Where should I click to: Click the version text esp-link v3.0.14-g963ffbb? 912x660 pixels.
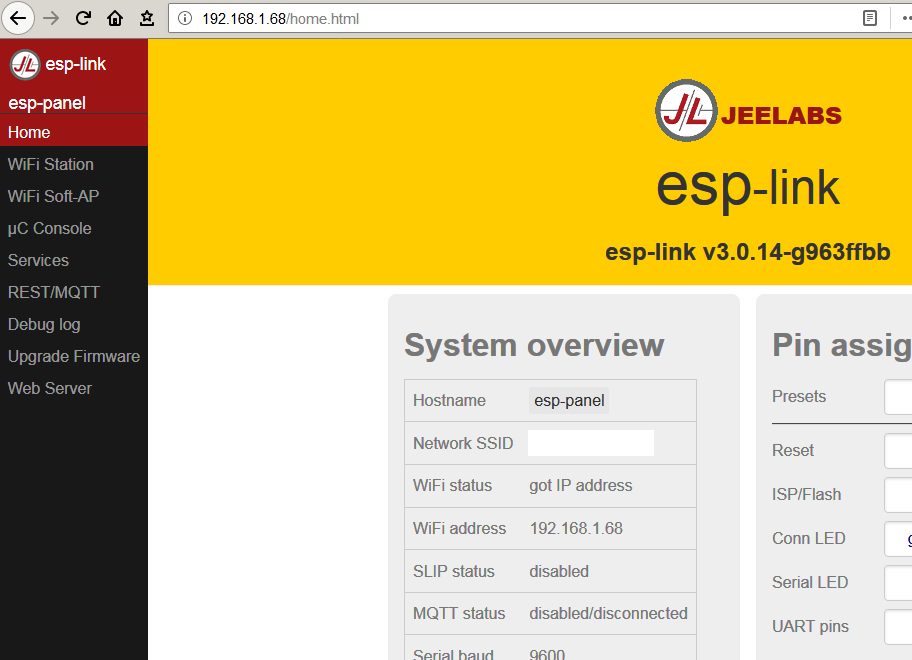click(x=747, y=252)
